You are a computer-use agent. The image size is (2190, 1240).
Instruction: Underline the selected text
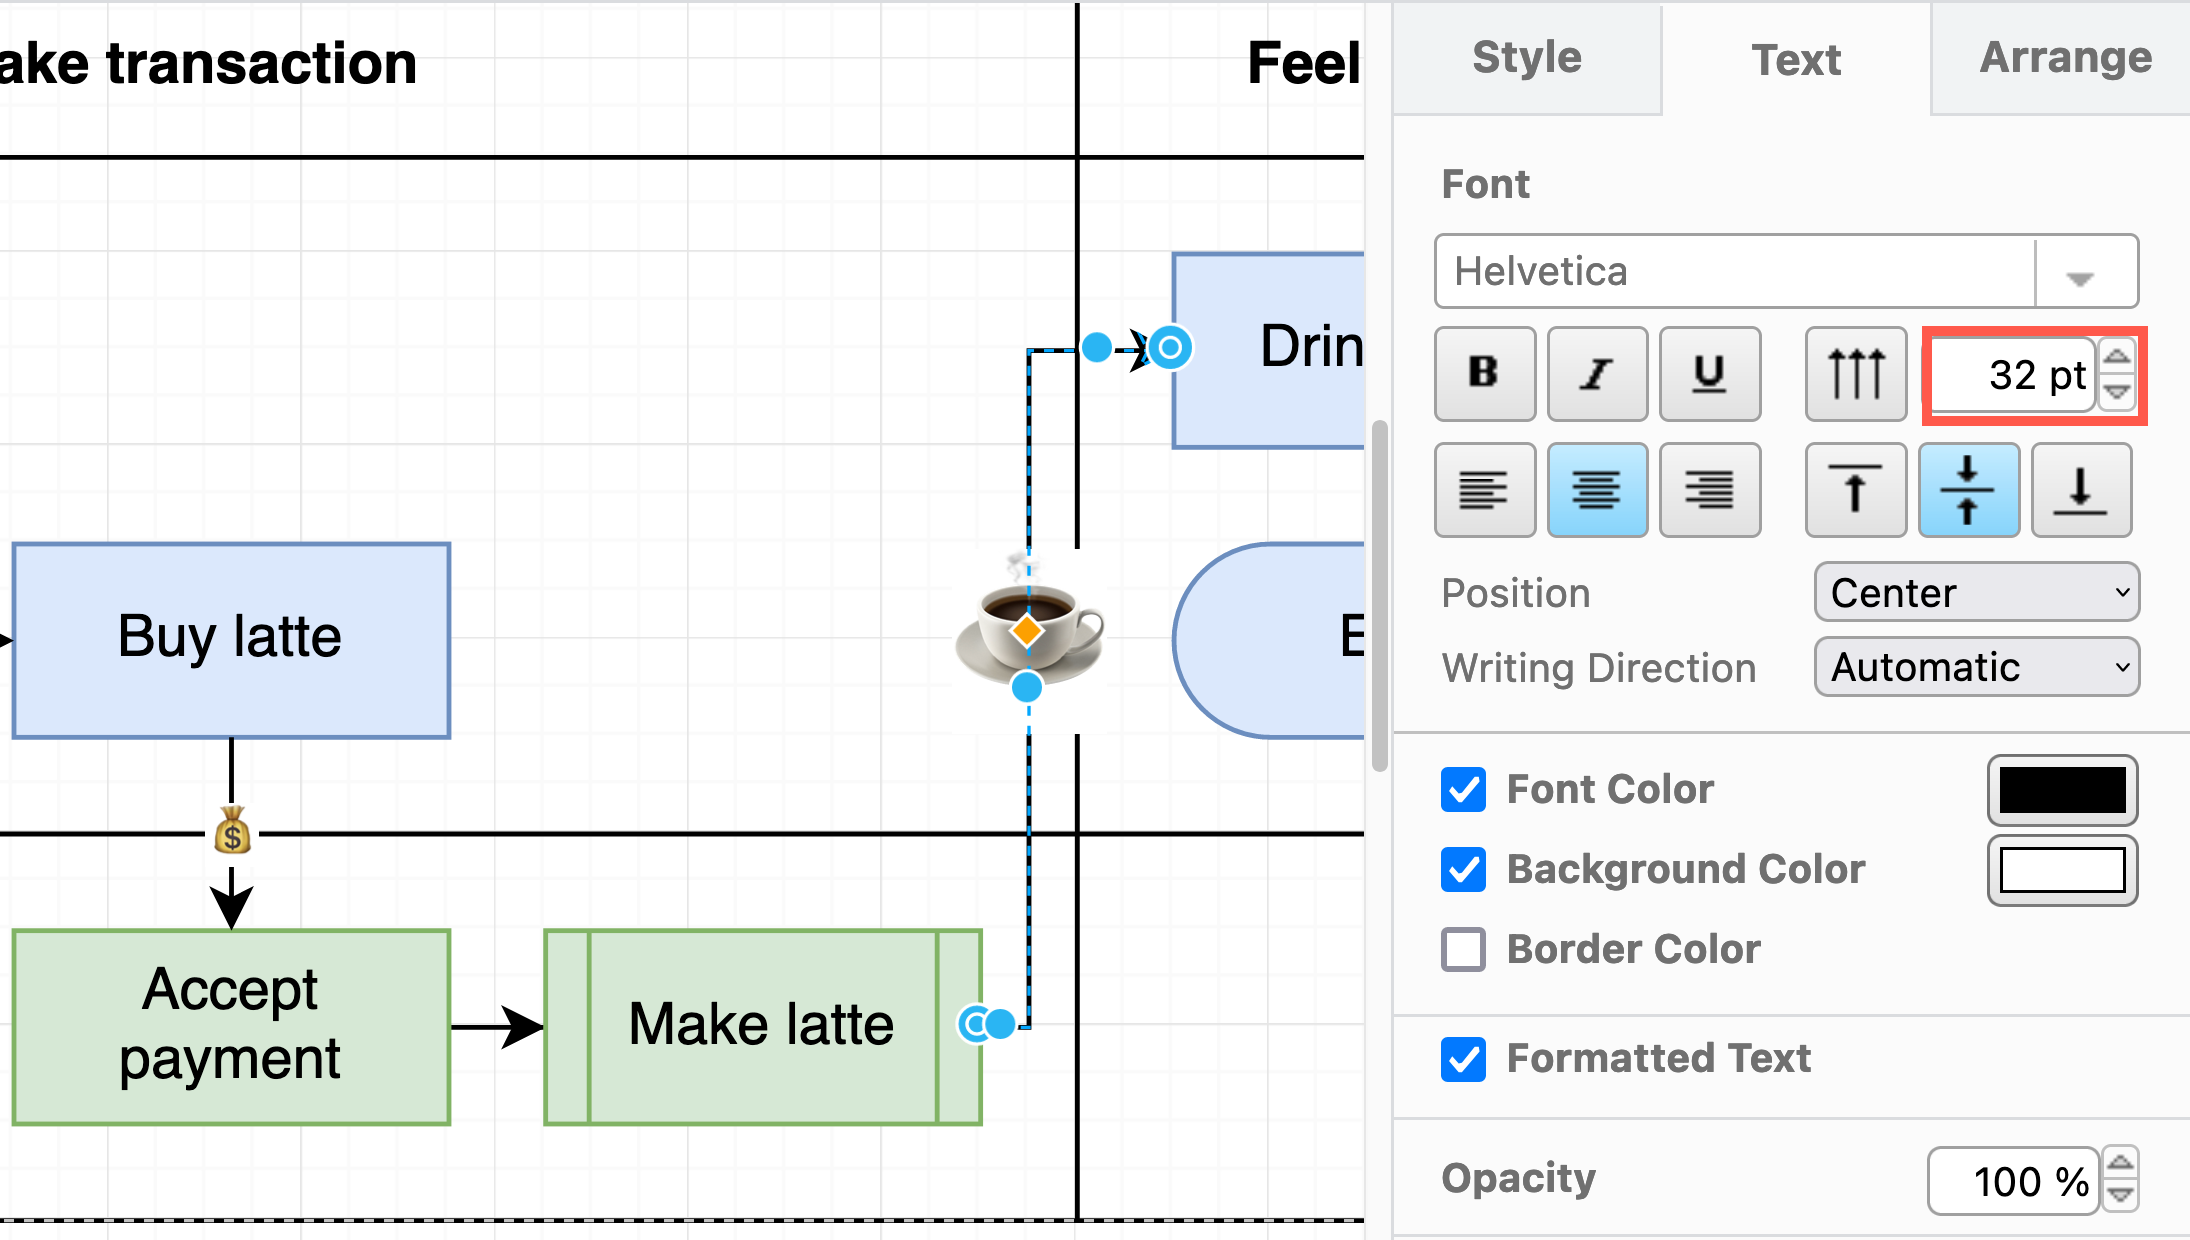1709,373
